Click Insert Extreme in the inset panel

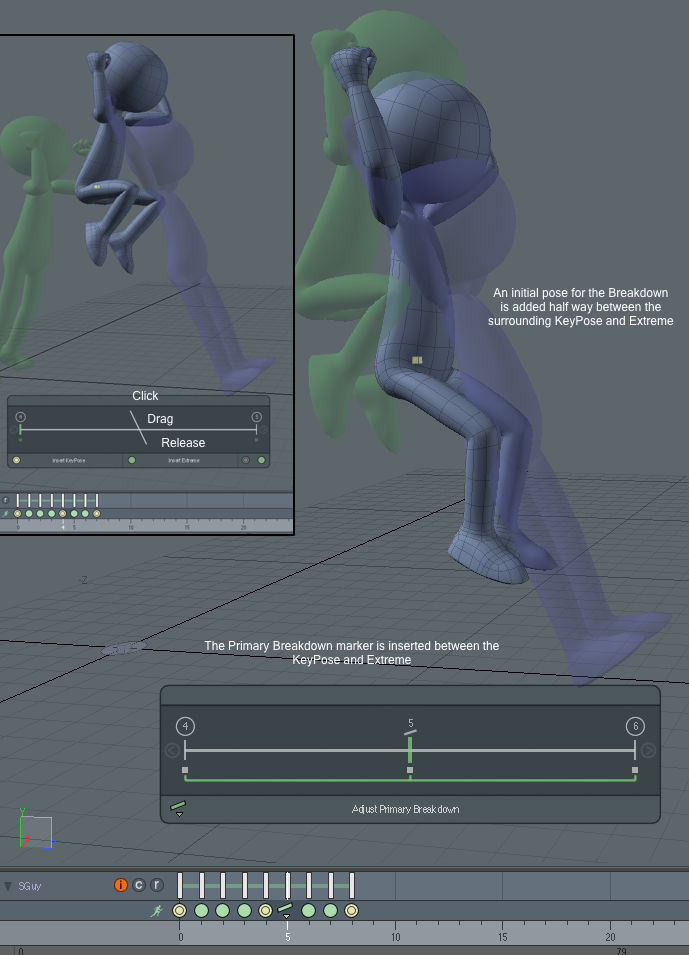(185, 461)
